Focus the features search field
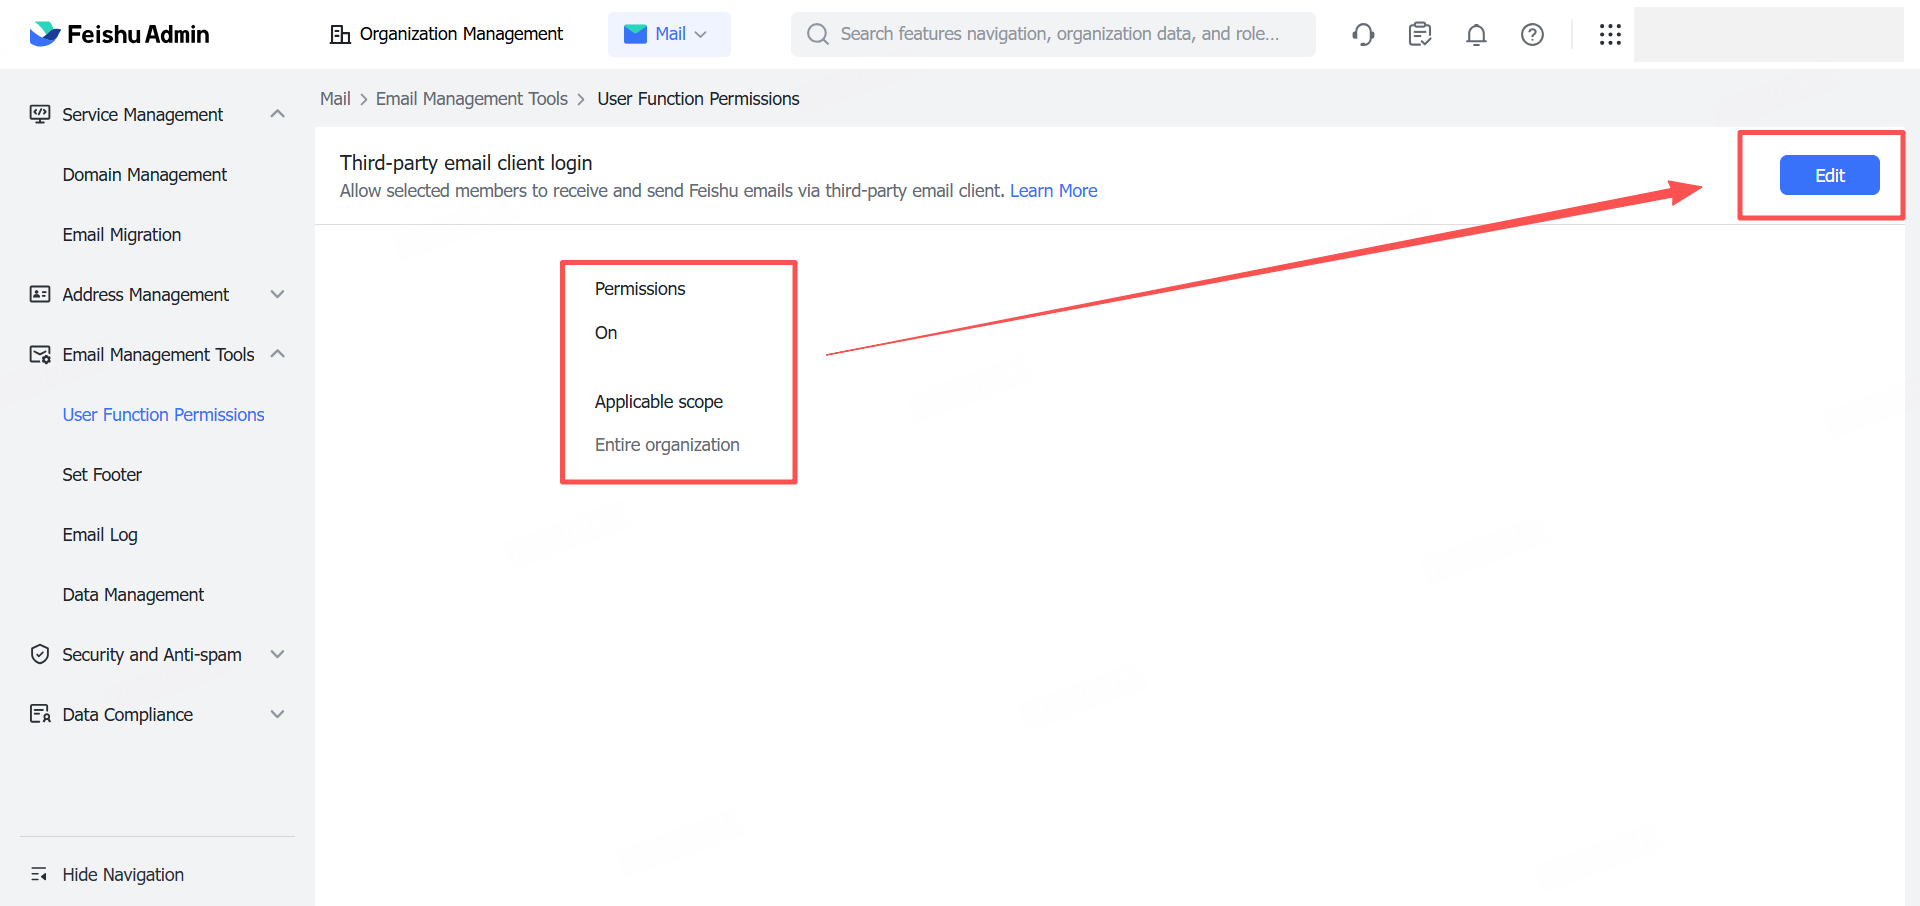 [1060, 34]
